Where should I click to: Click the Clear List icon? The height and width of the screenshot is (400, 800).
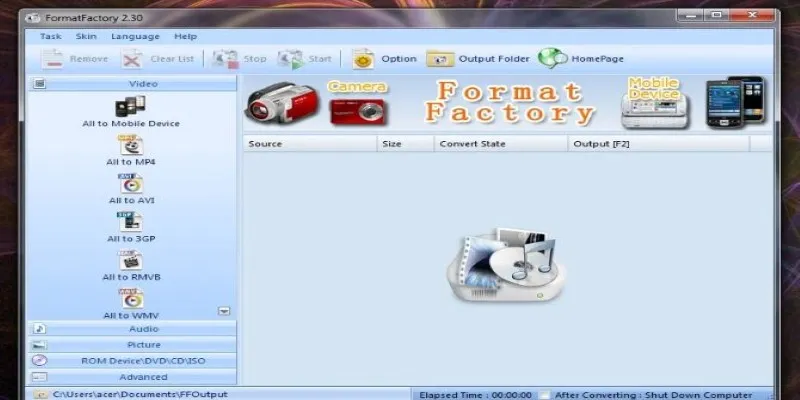pyautogui.click(x=132, y=59)
